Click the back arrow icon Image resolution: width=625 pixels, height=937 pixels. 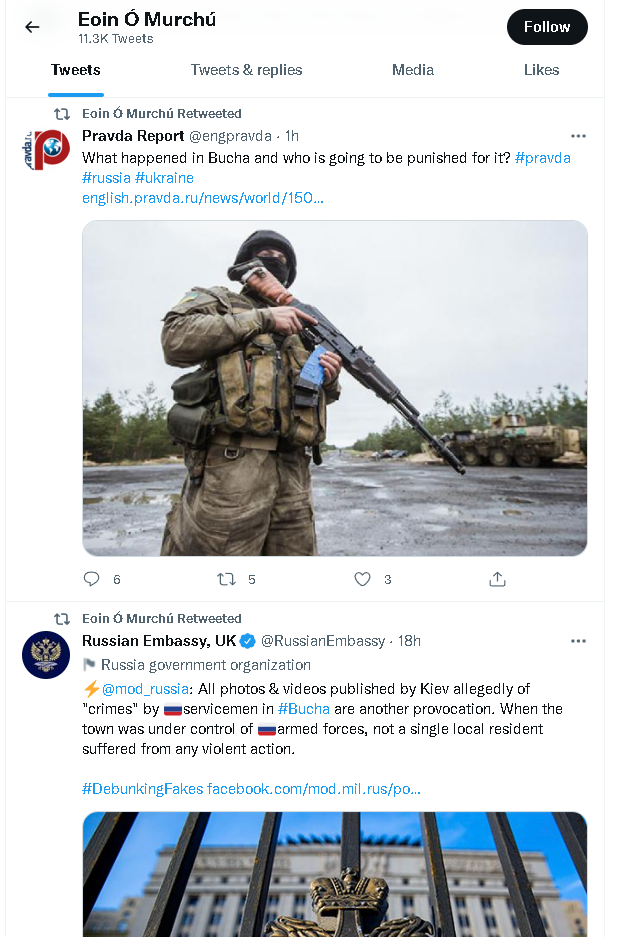point(32,27)
